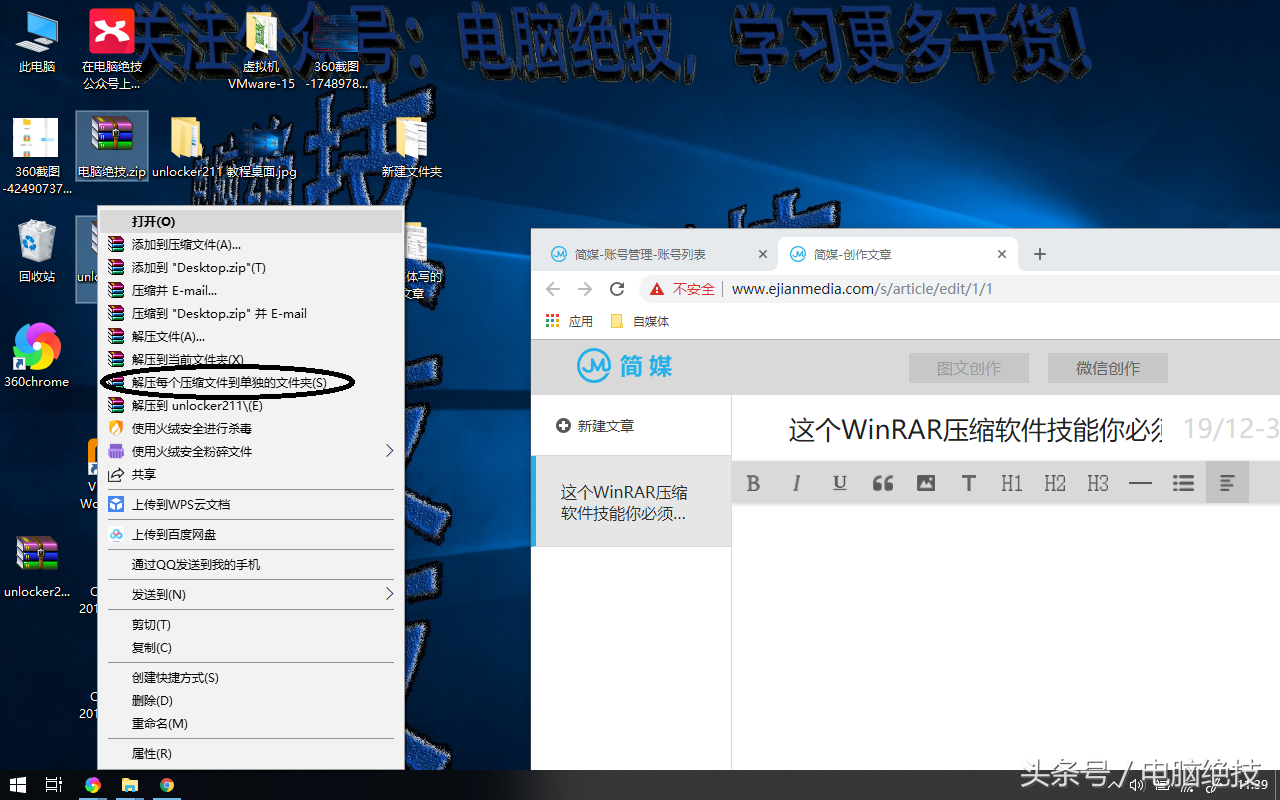Close the 简媒-创作文章 tab
Screen dimensions: 1280x800
[x=1002, y=255]
